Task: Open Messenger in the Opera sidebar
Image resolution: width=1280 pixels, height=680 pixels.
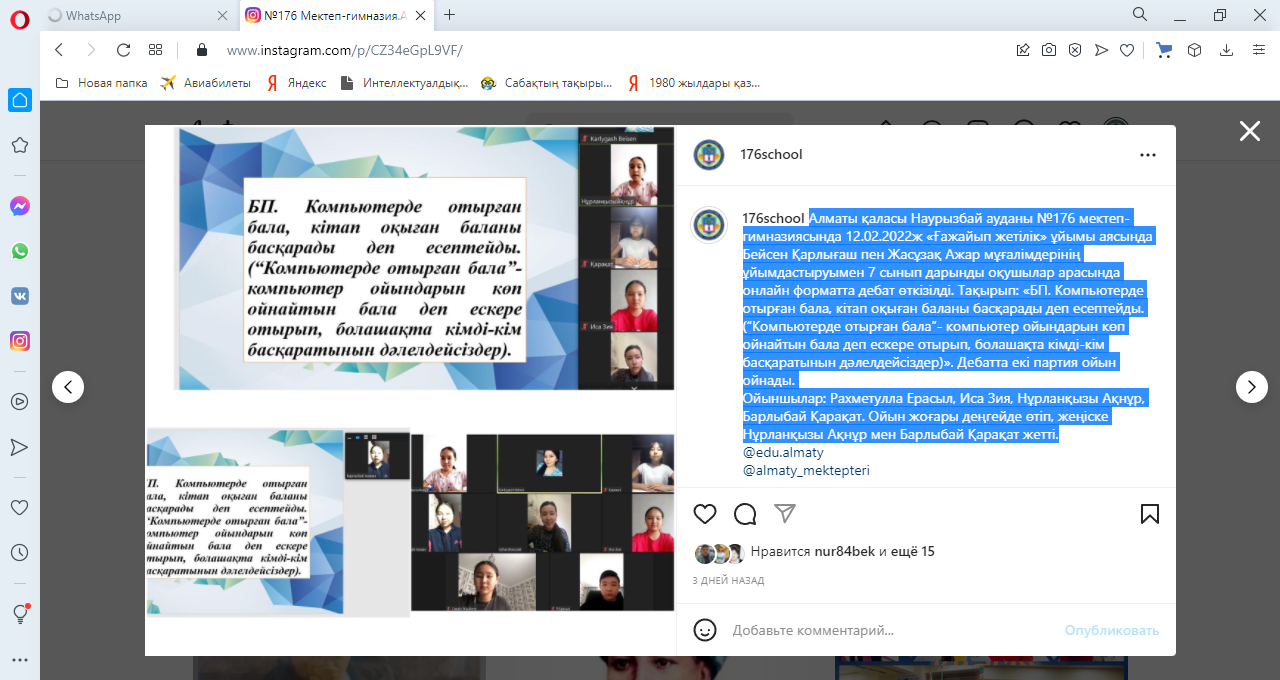Action: point(19,206)
